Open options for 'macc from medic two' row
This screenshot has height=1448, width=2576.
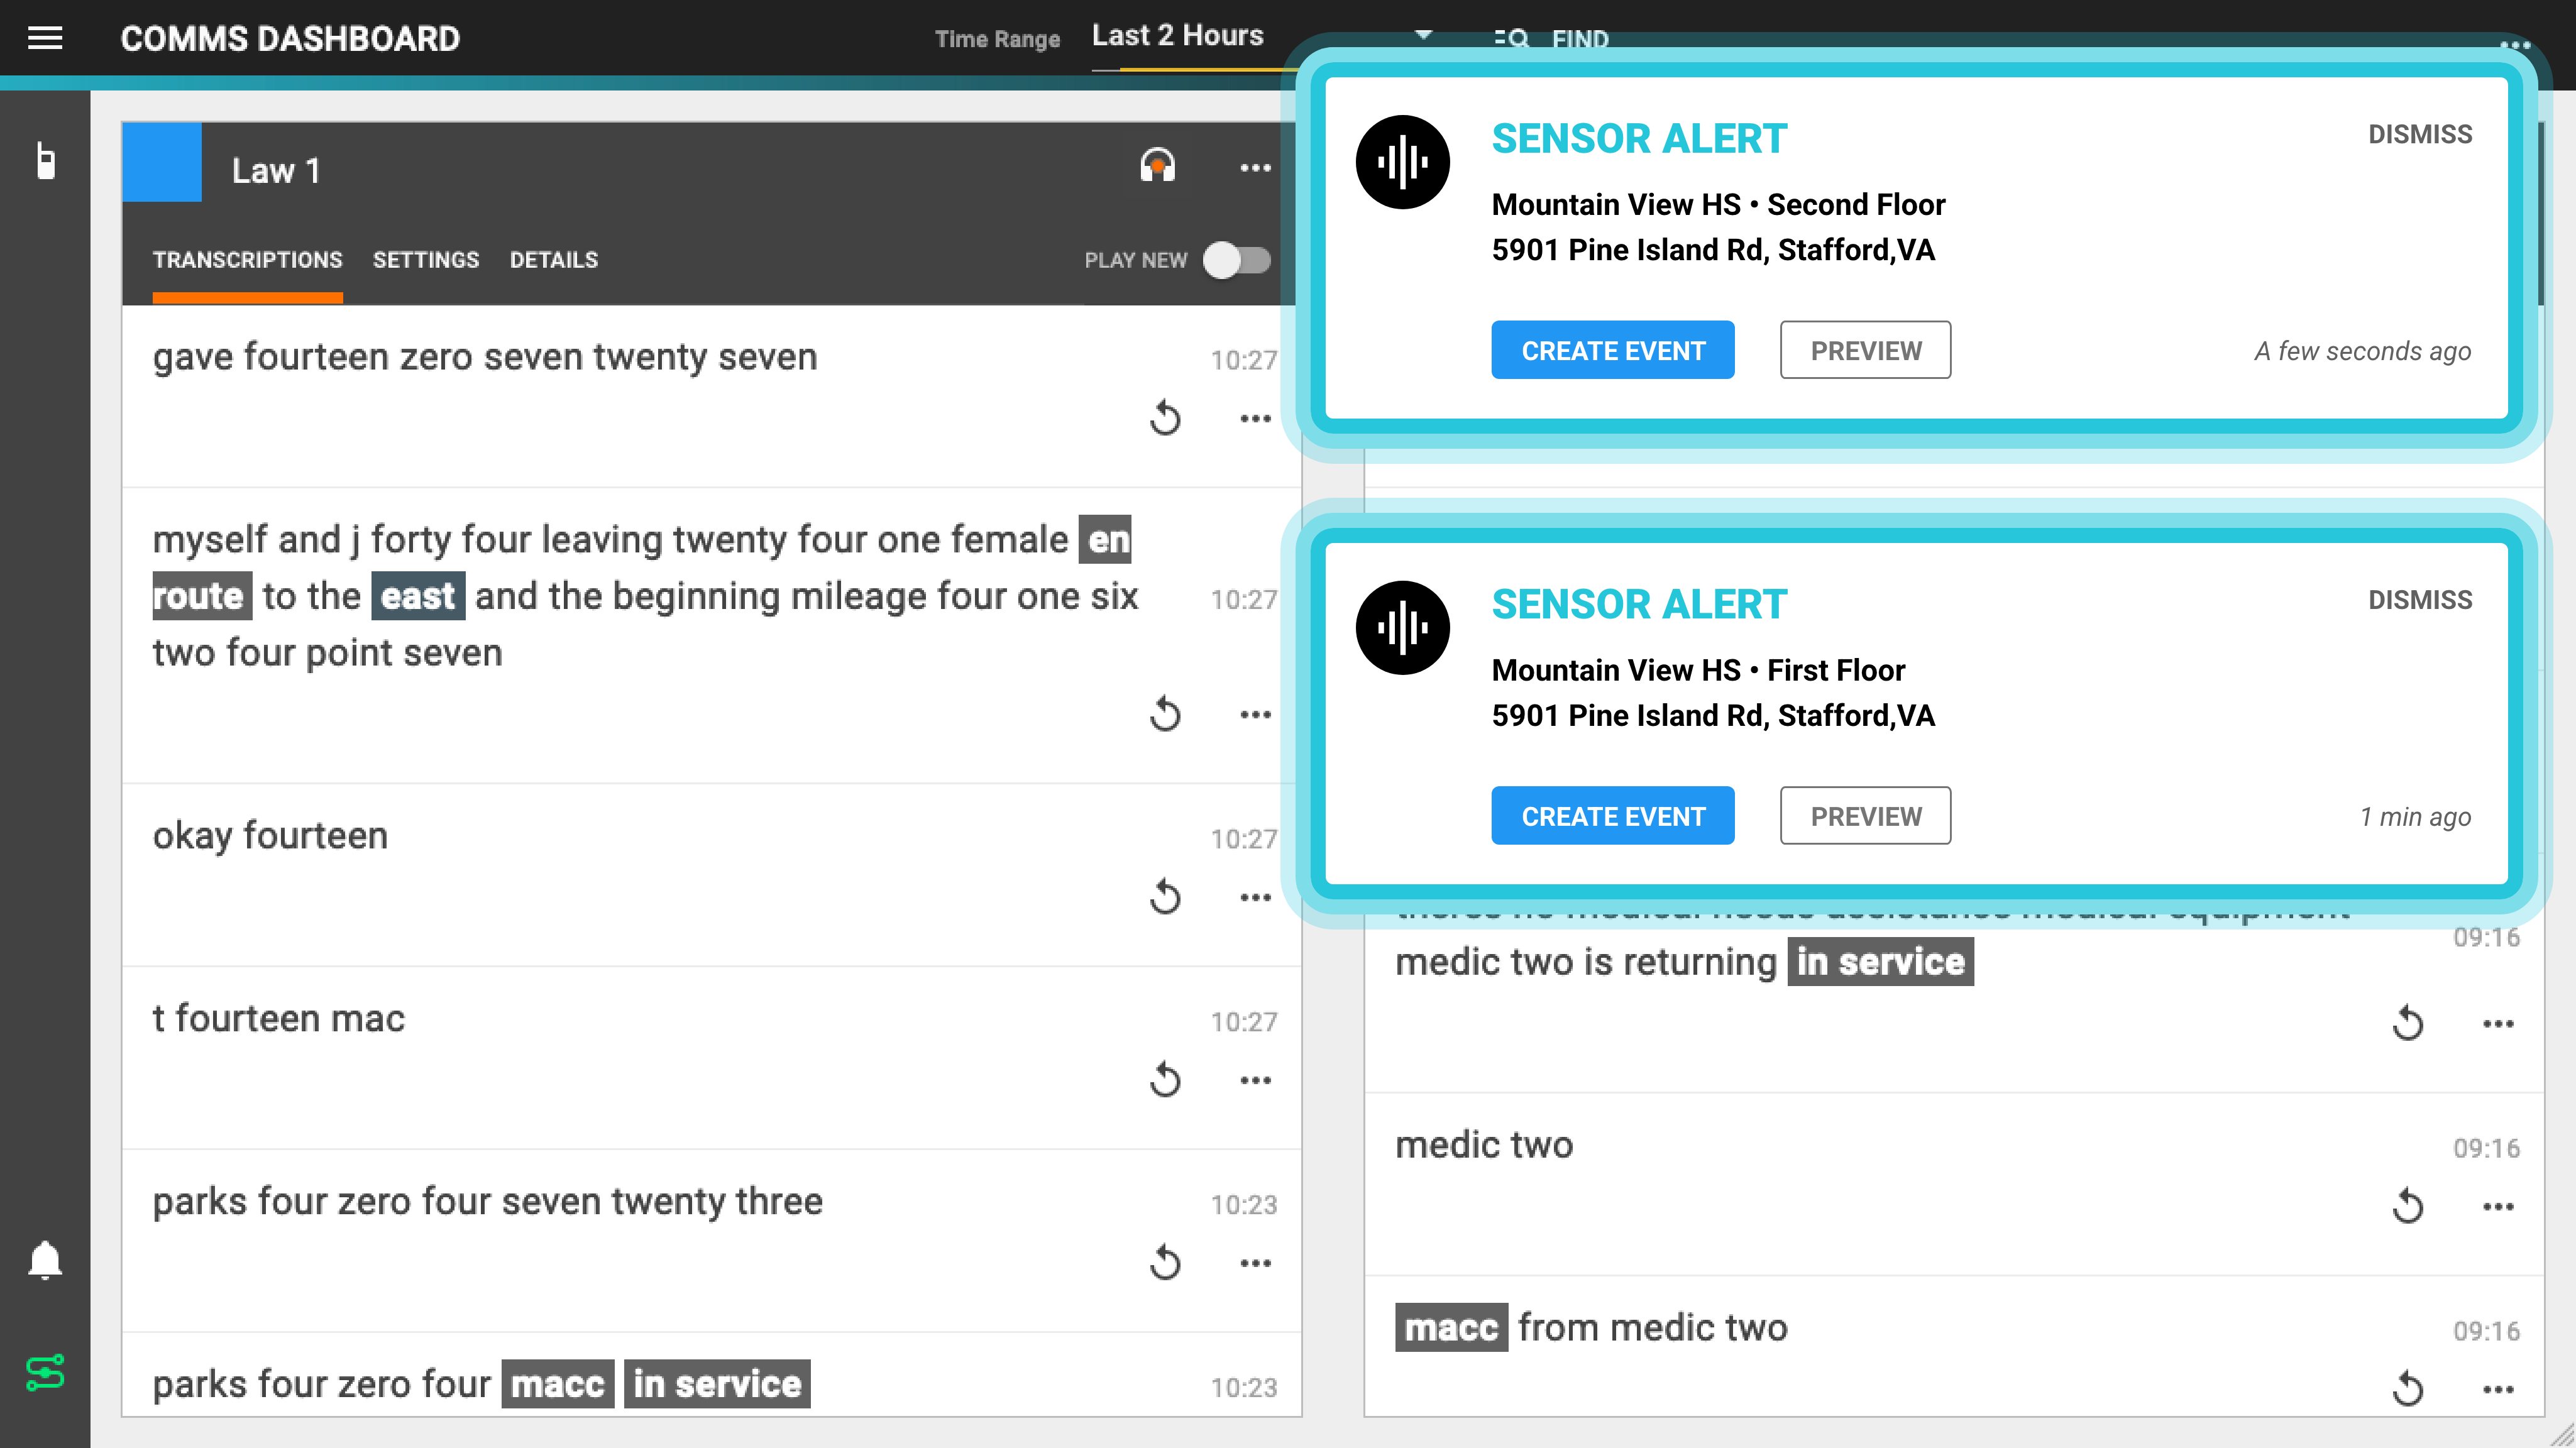coord(2498,1389)
